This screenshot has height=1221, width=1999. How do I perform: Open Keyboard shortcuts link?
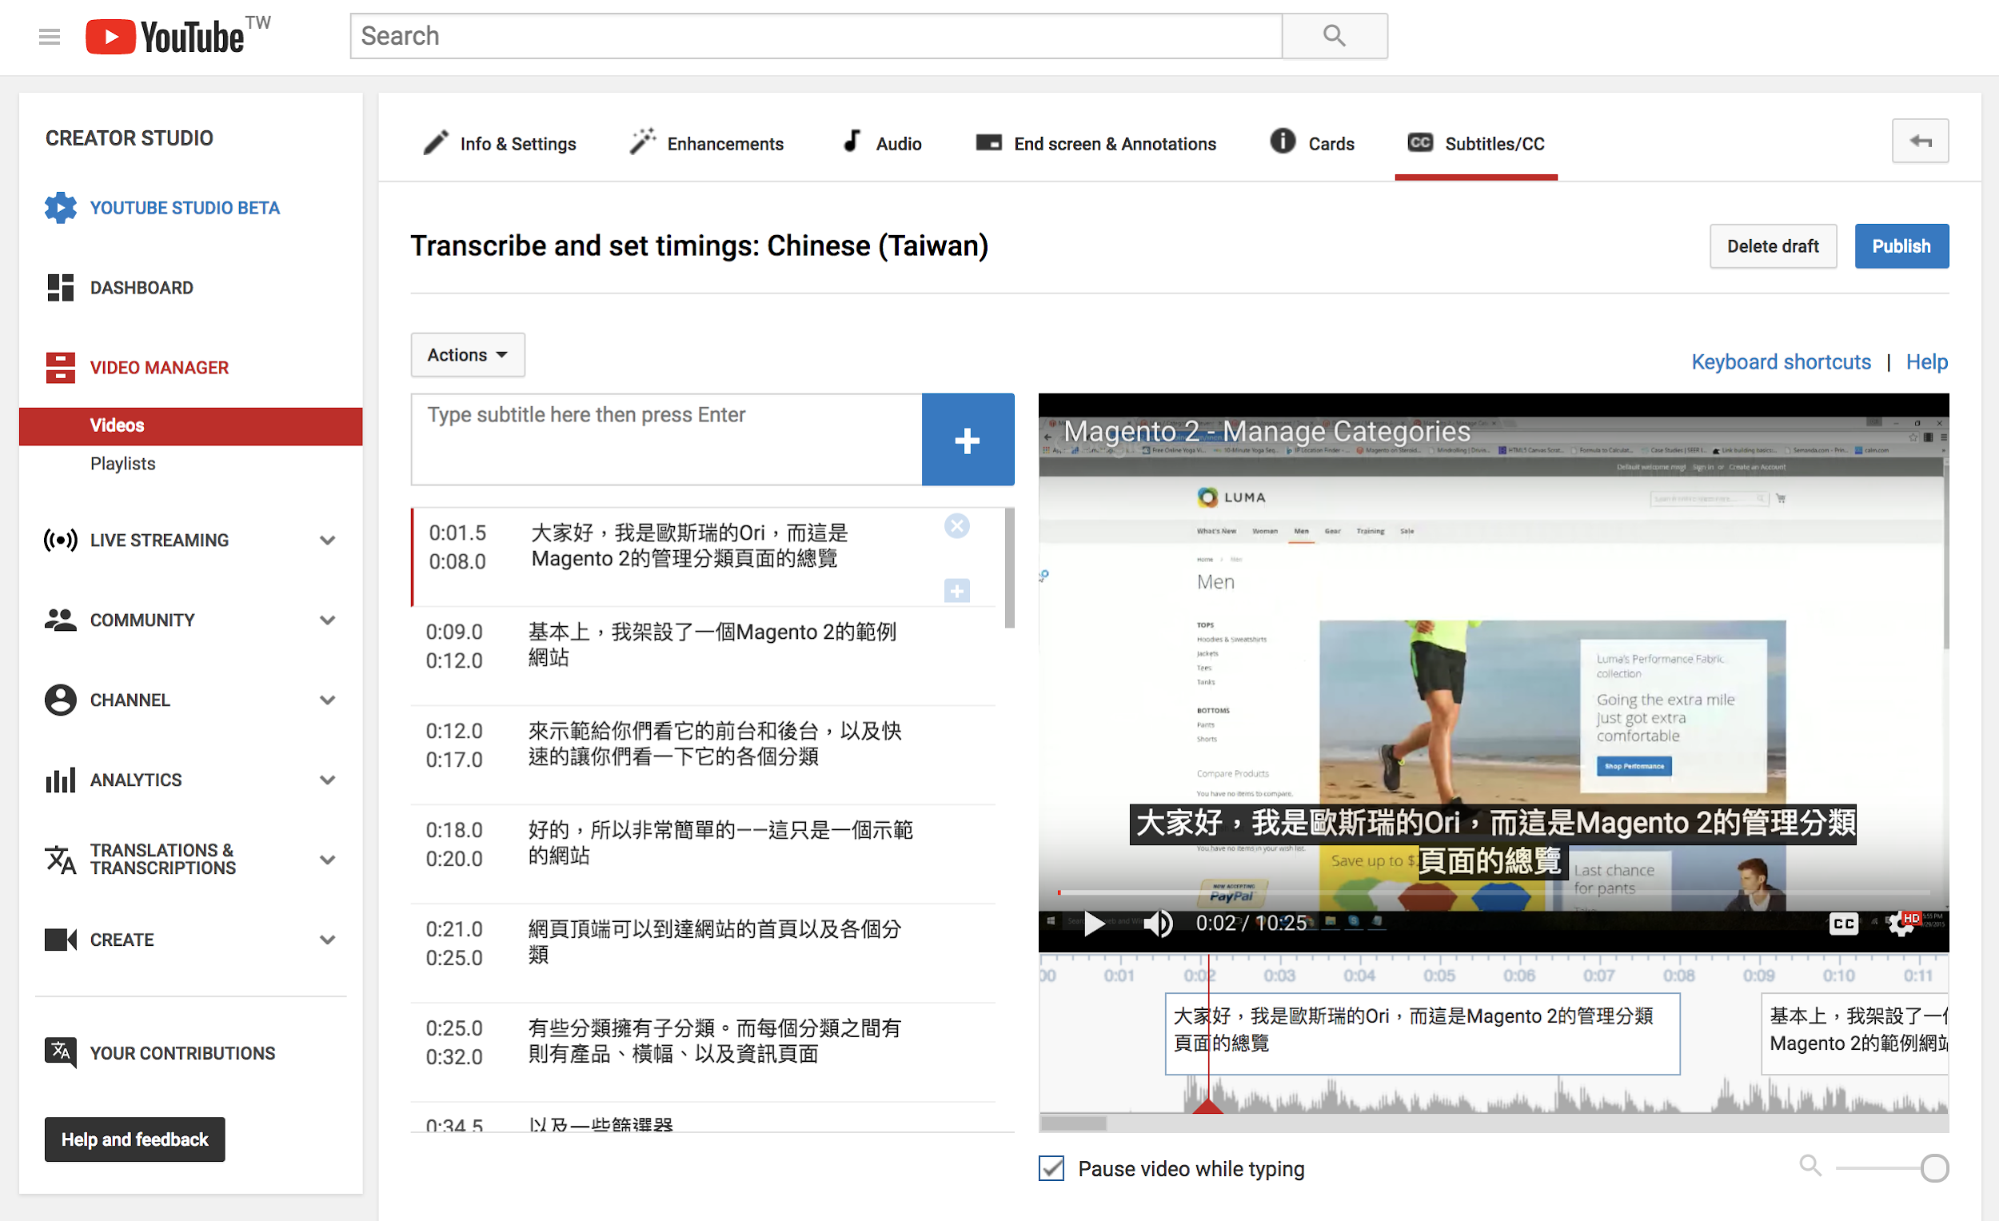[x=1780, y=362]
